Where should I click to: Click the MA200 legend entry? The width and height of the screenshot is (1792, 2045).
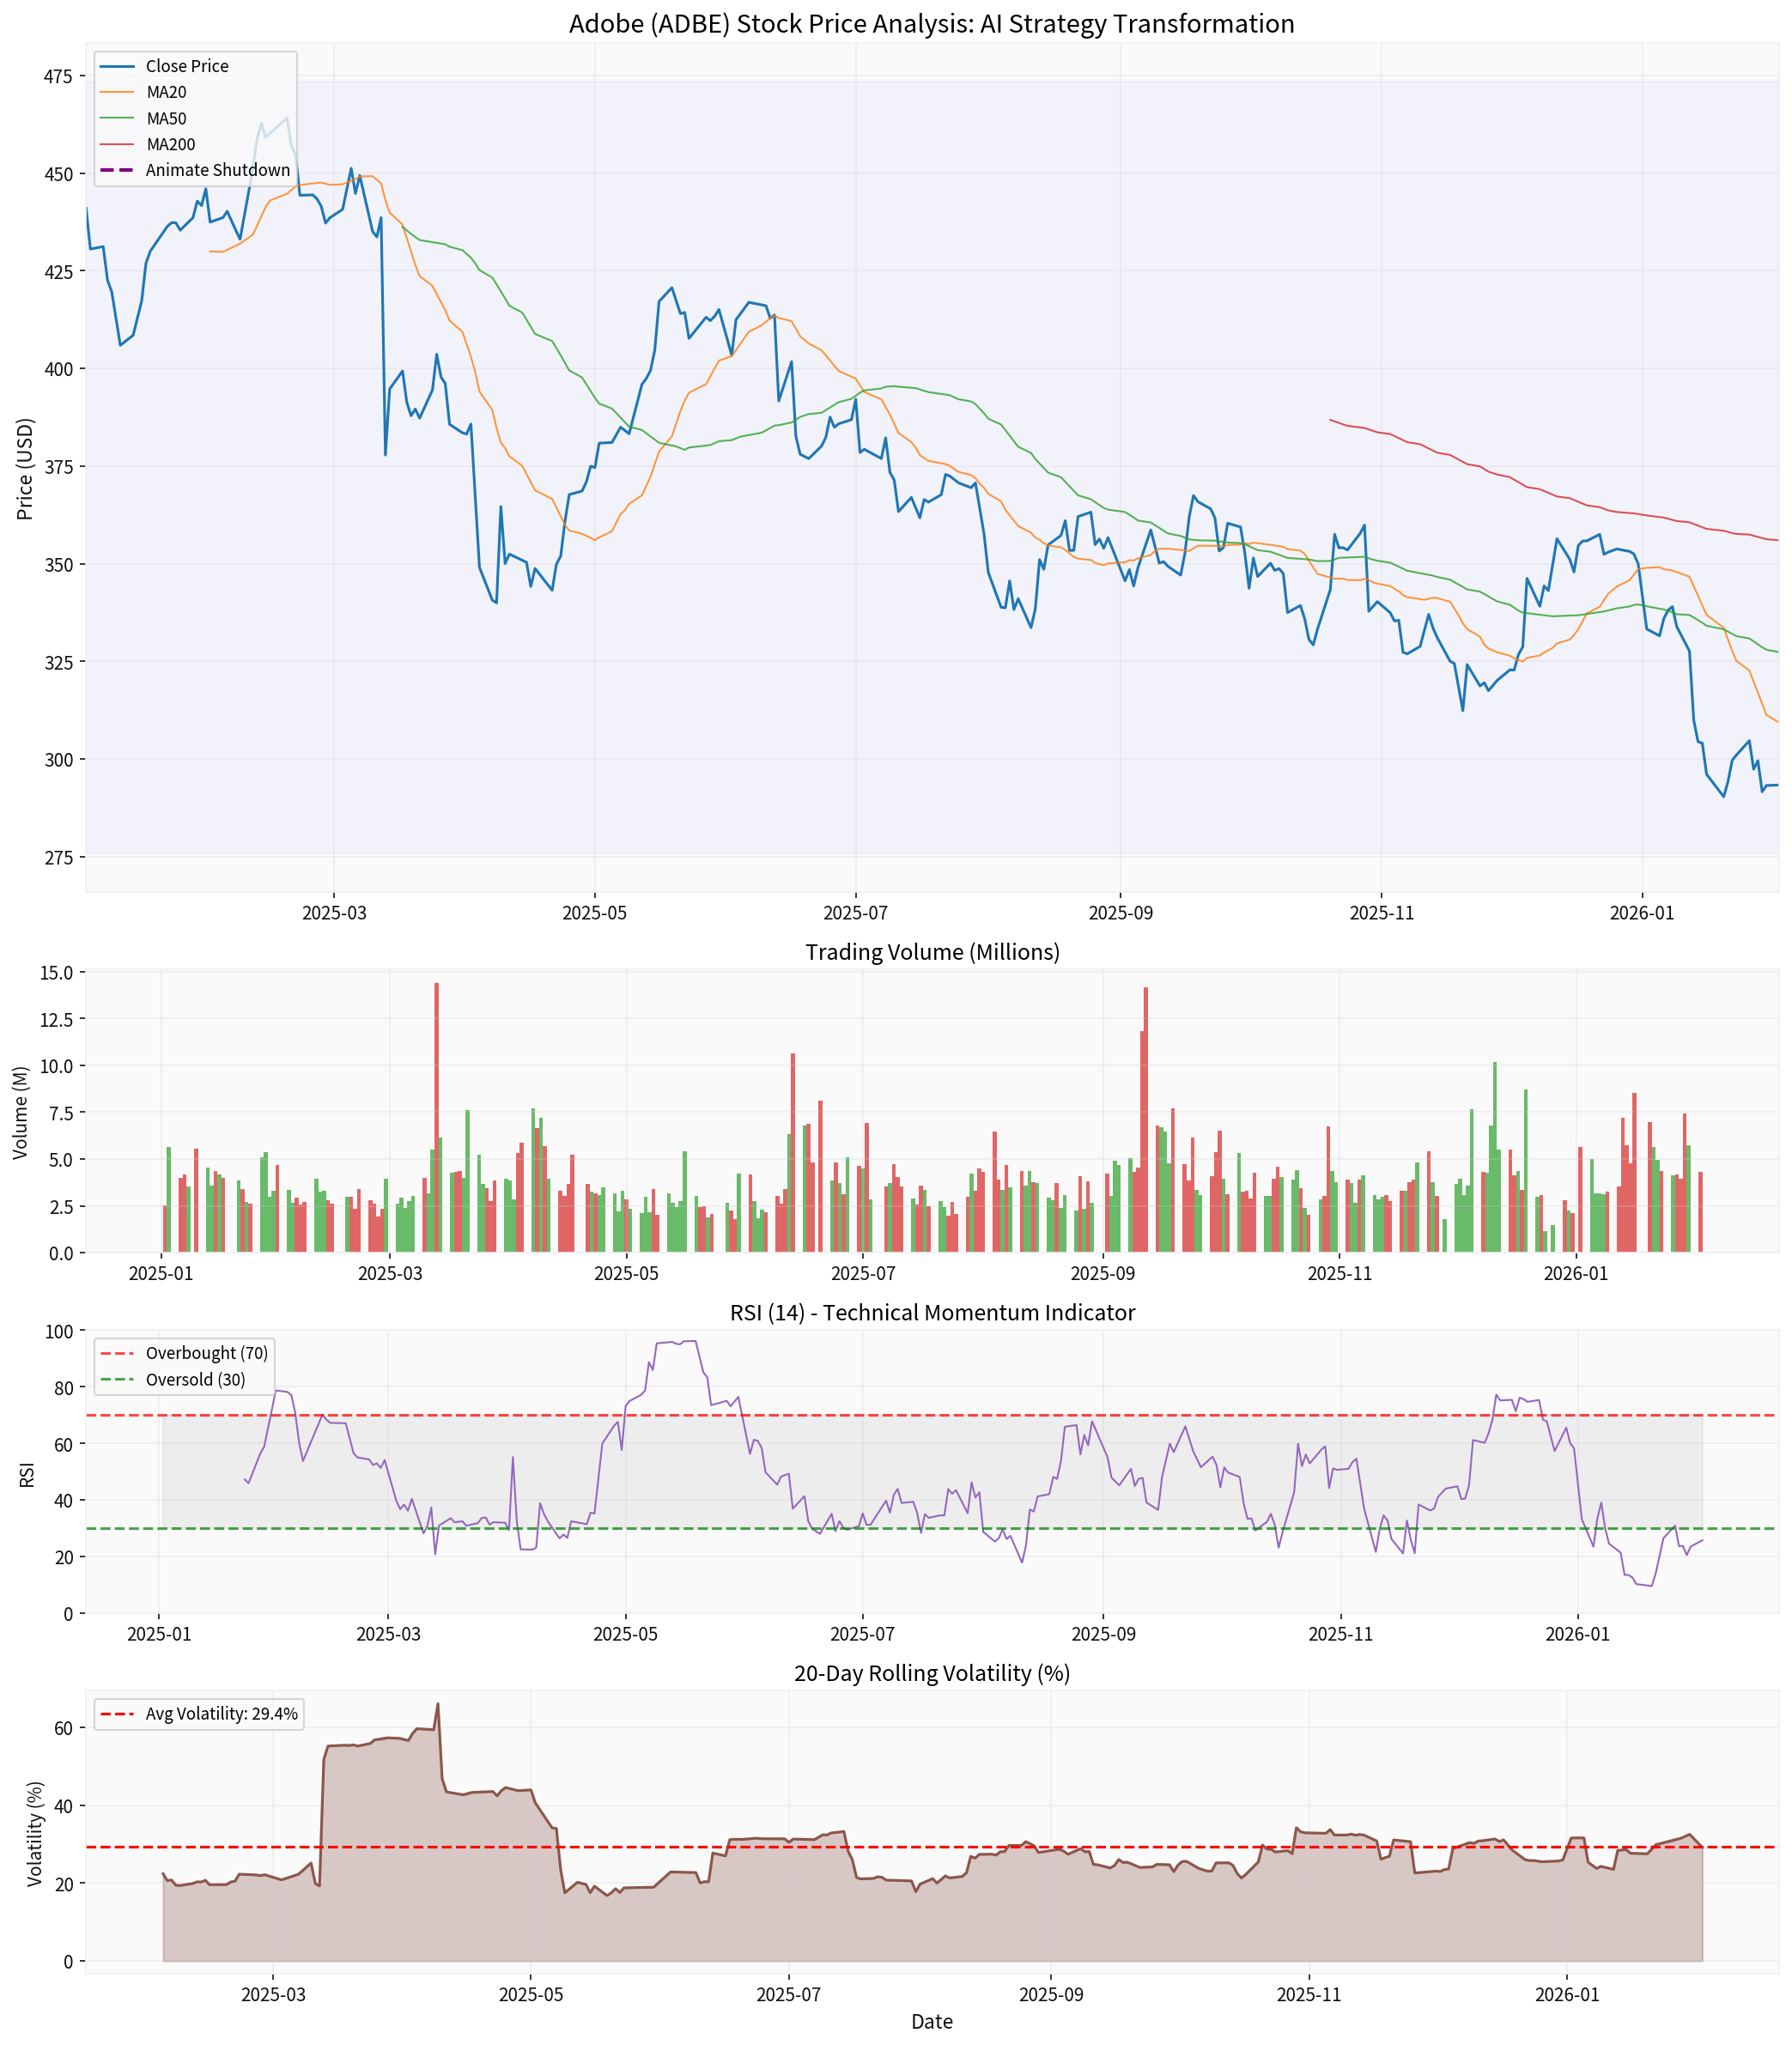tap(170, 145)
